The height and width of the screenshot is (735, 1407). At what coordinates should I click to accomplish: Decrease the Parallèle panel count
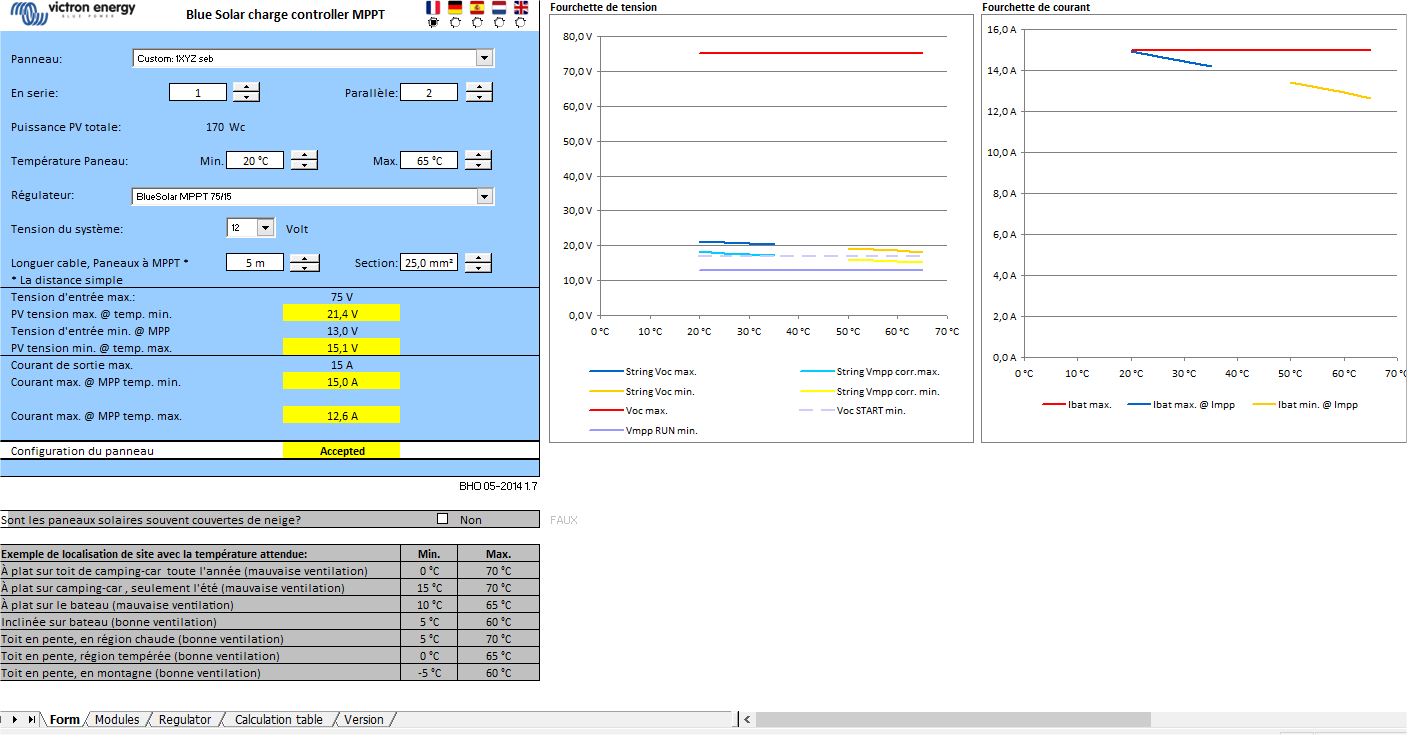click(x=479, y=97)
